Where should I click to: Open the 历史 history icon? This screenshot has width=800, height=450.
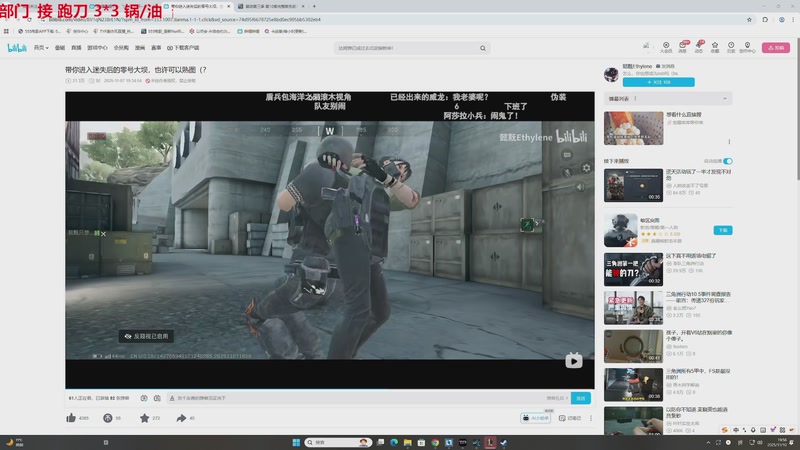point(731,47)
